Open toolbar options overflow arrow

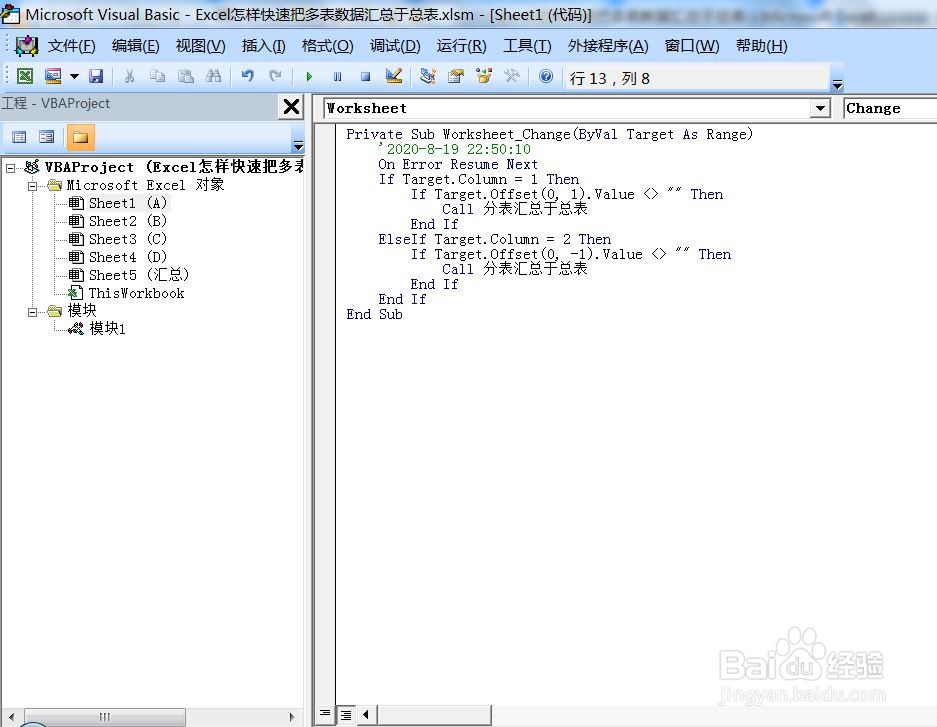838,85
